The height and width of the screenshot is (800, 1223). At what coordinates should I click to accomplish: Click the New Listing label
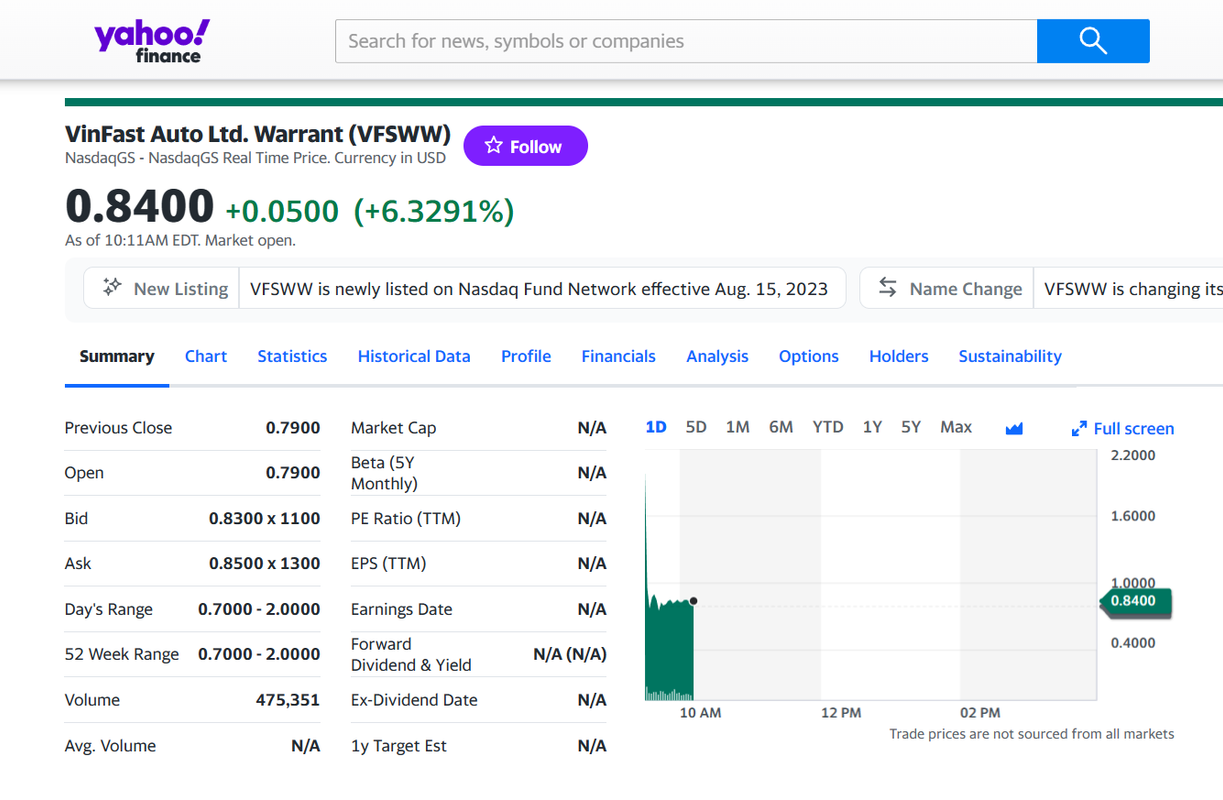pyautogui.click(x=181, y=289)
